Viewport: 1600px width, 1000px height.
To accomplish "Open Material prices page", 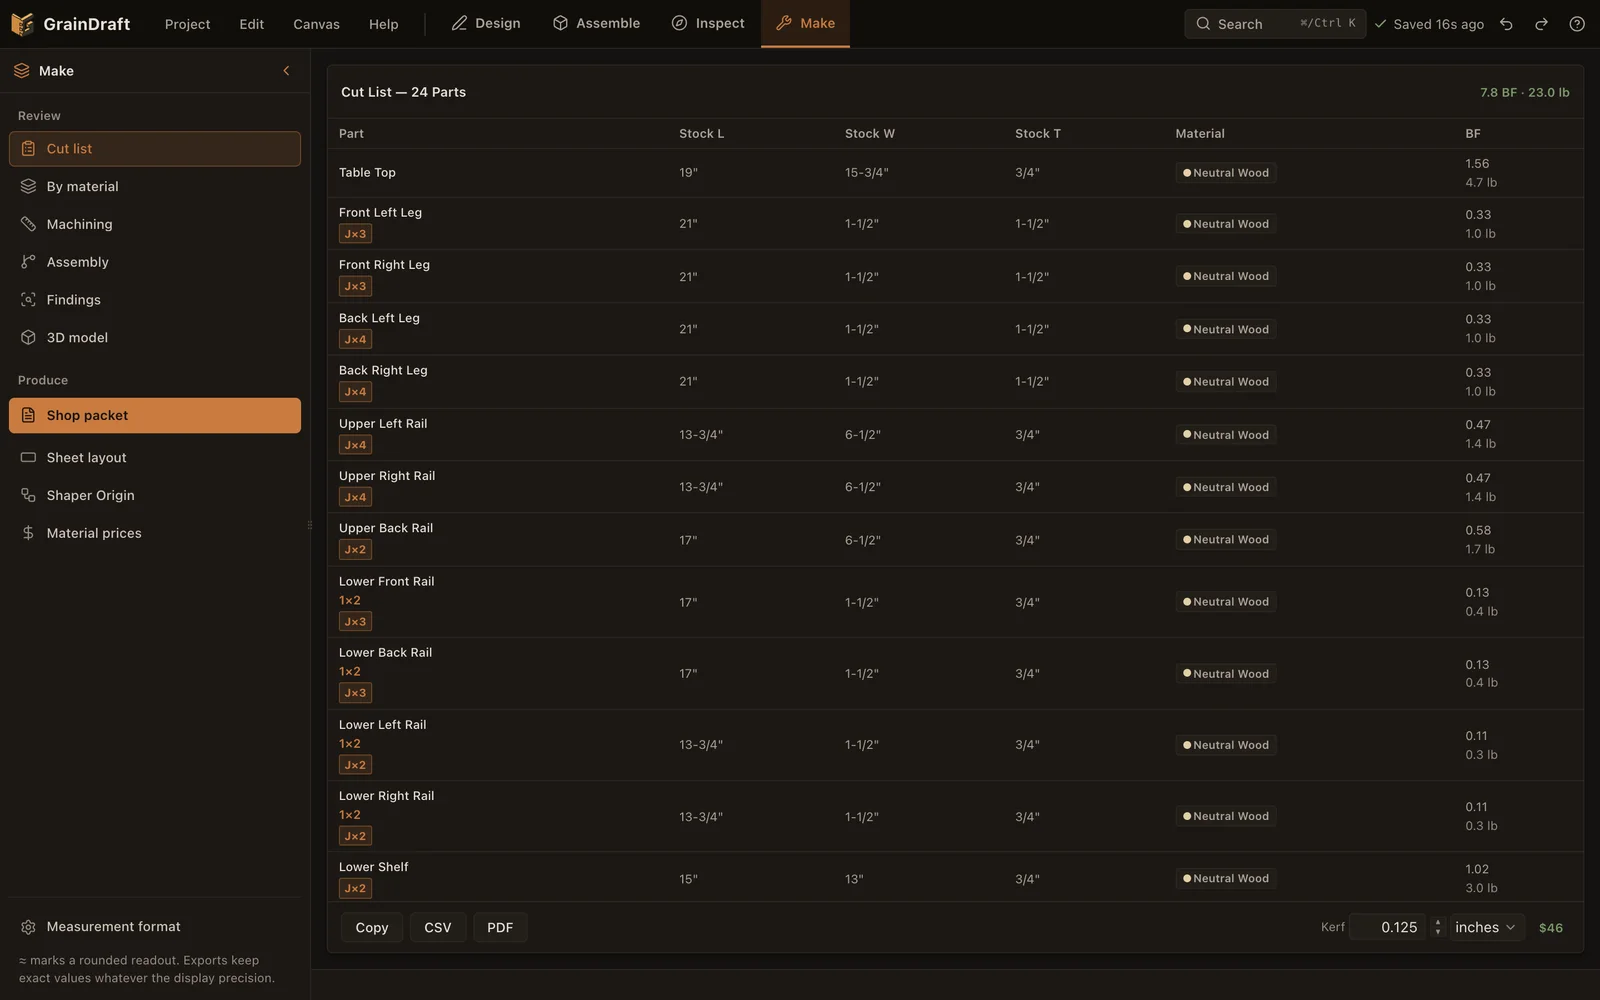I will point(155,533).
